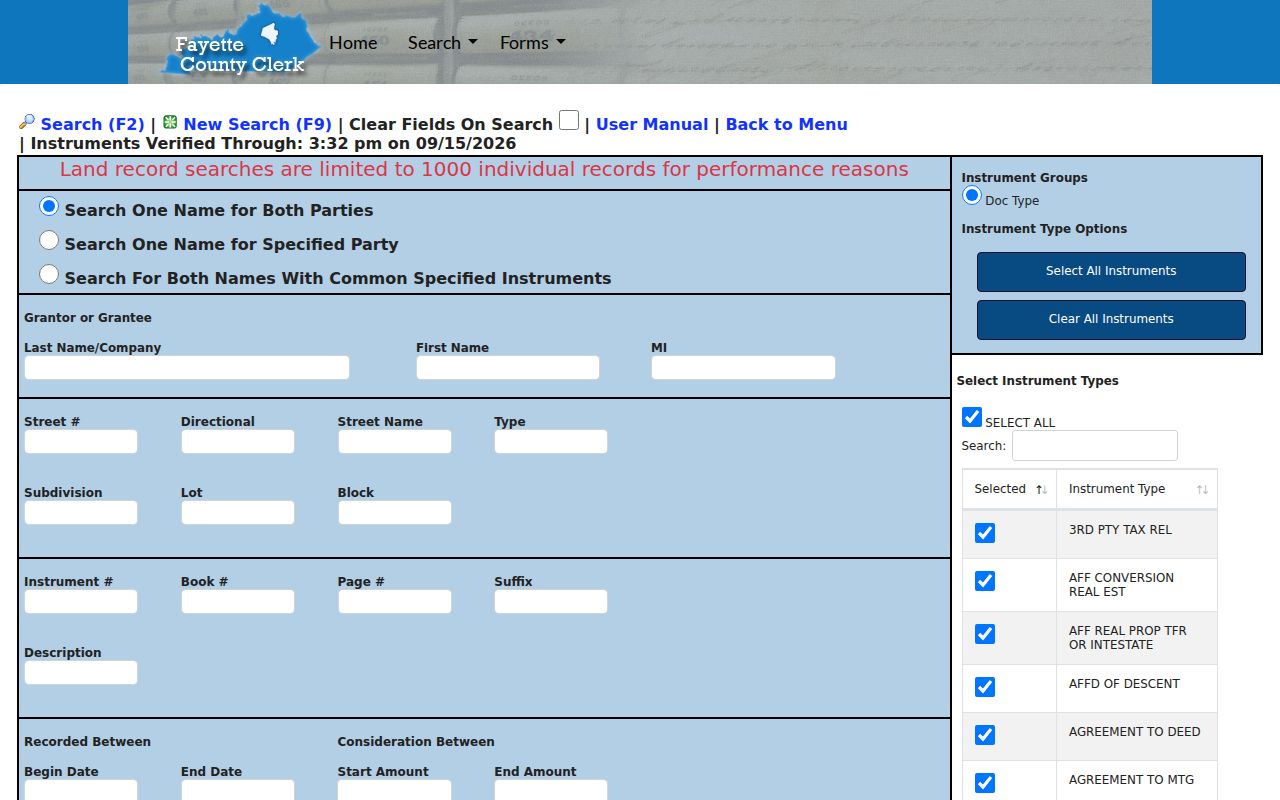Click Clear All Instruments button

(x=1111, y=319)
